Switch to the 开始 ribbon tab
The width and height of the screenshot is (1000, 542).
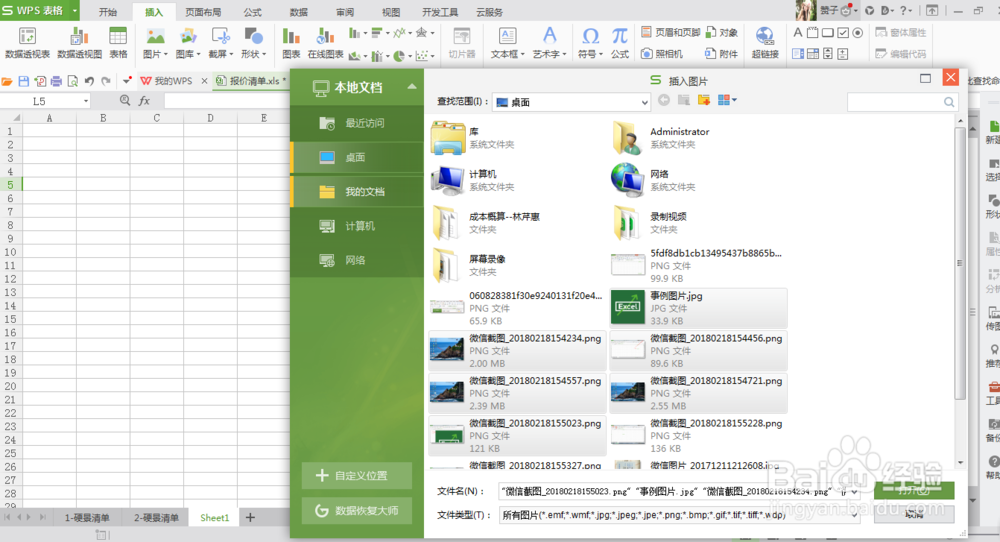click(x=108, y=12)
